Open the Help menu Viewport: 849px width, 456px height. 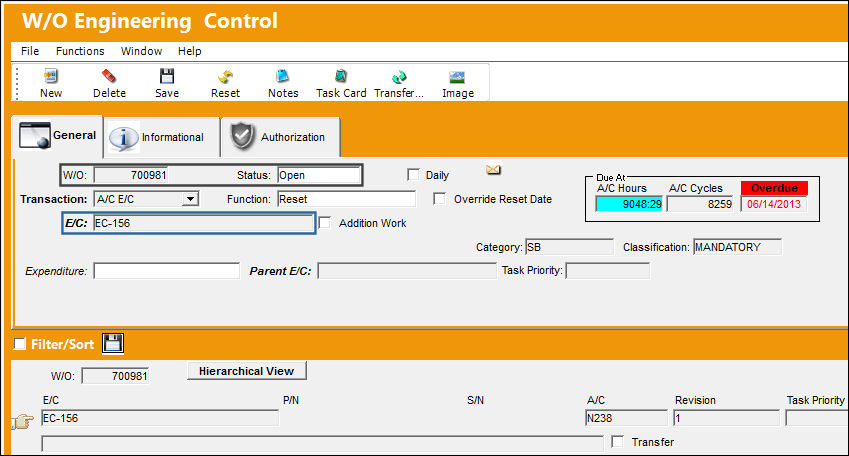(x=190, y=51)
